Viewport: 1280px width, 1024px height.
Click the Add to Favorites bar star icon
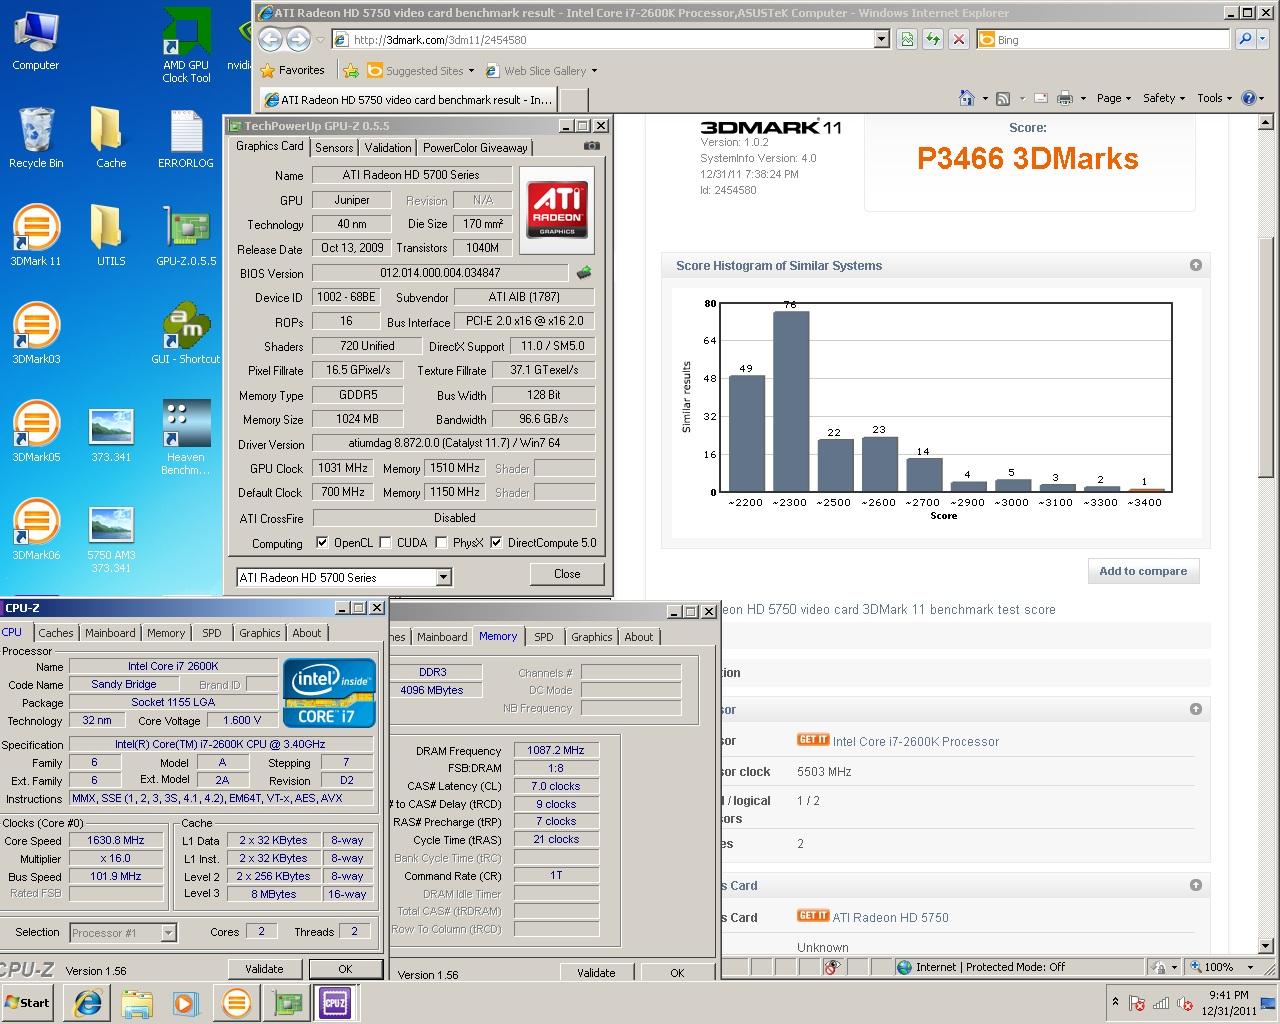point(351,71)
